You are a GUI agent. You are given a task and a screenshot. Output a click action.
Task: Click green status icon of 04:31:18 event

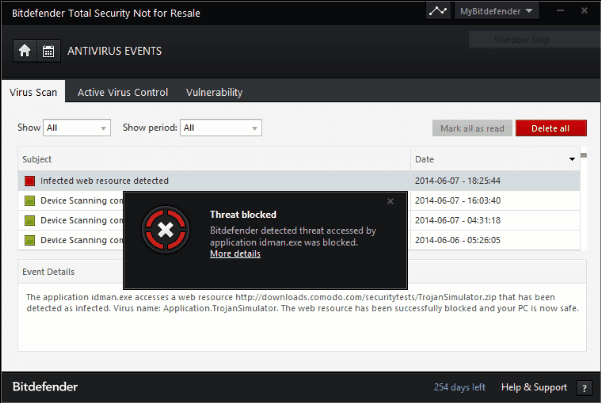click(30, 220)
